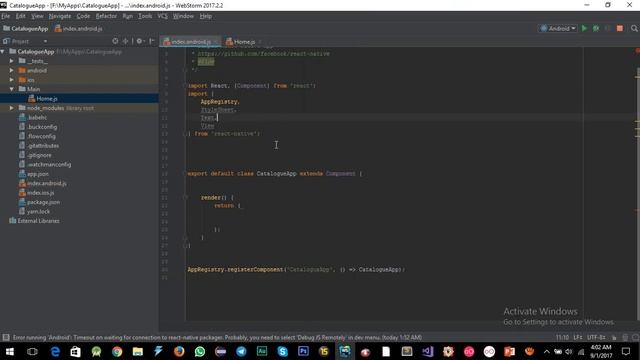640x360 pixels.
Task: Select Home.js in project tree
Action: tap(47, 98)
